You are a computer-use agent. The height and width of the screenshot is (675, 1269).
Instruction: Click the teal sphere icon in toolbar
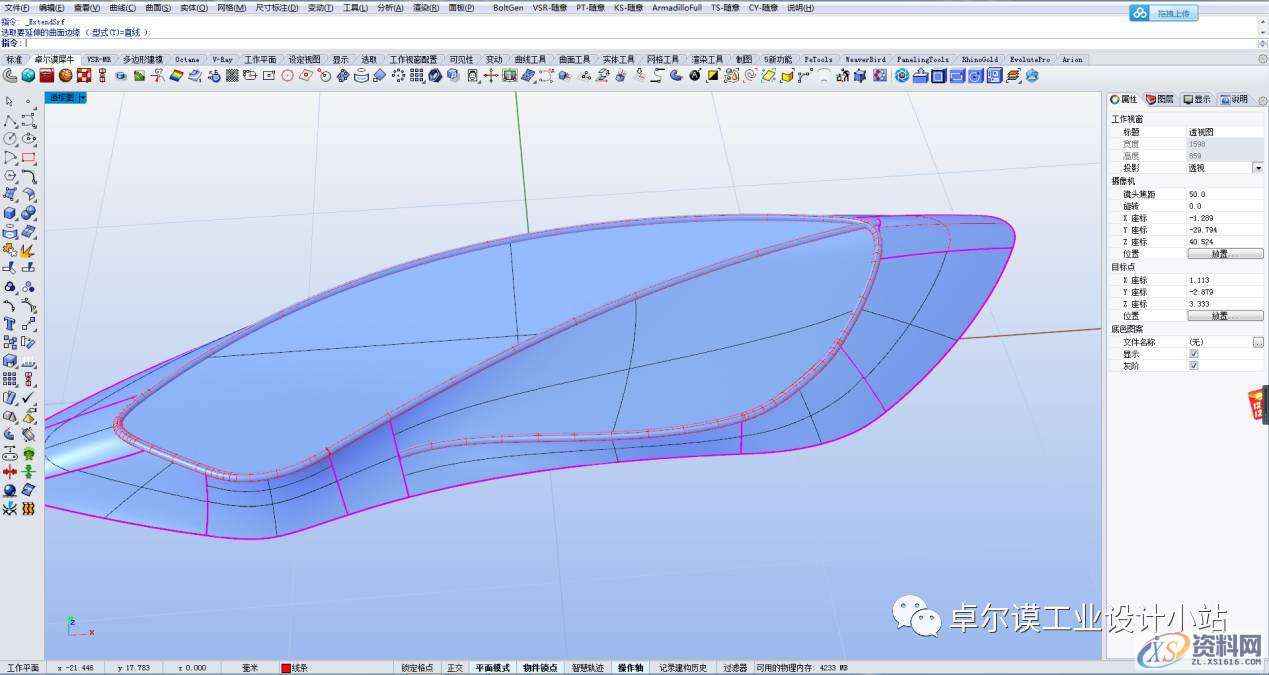tap(28, 75)
